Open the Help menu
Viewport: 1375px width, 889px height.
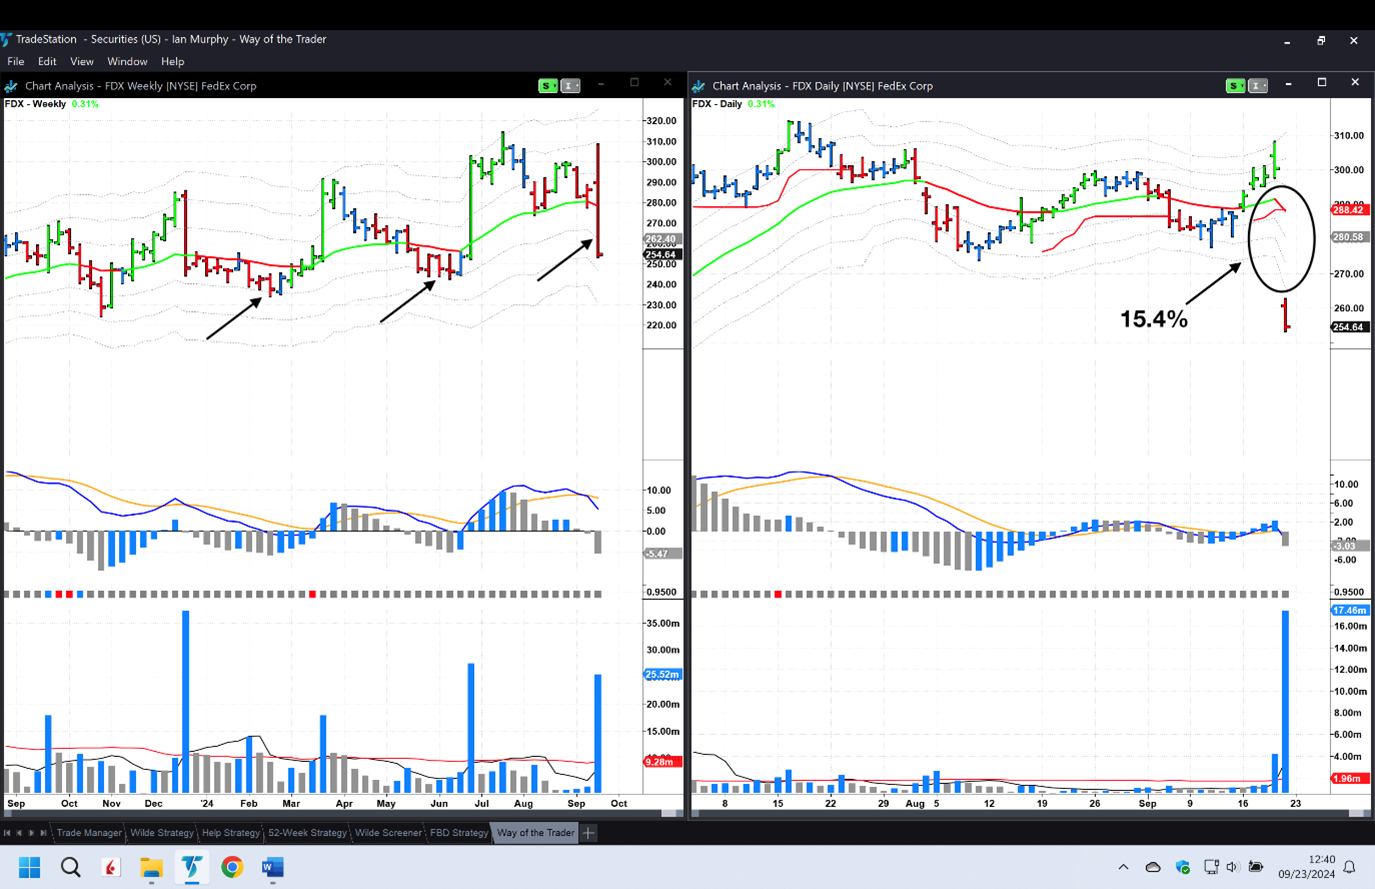[172, 62]
